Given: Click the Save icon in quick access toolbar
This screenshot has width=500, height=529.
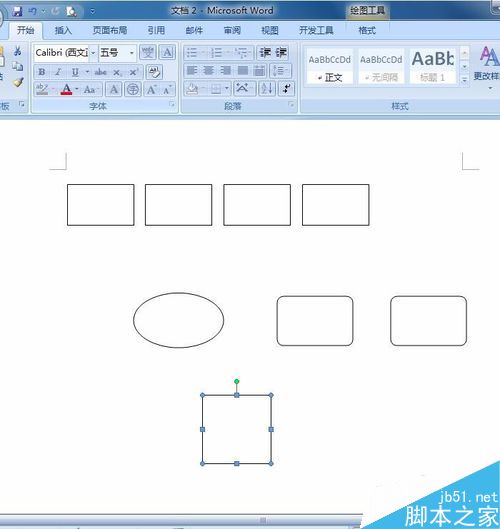Looking at the screenshot, I should point(17,12).
